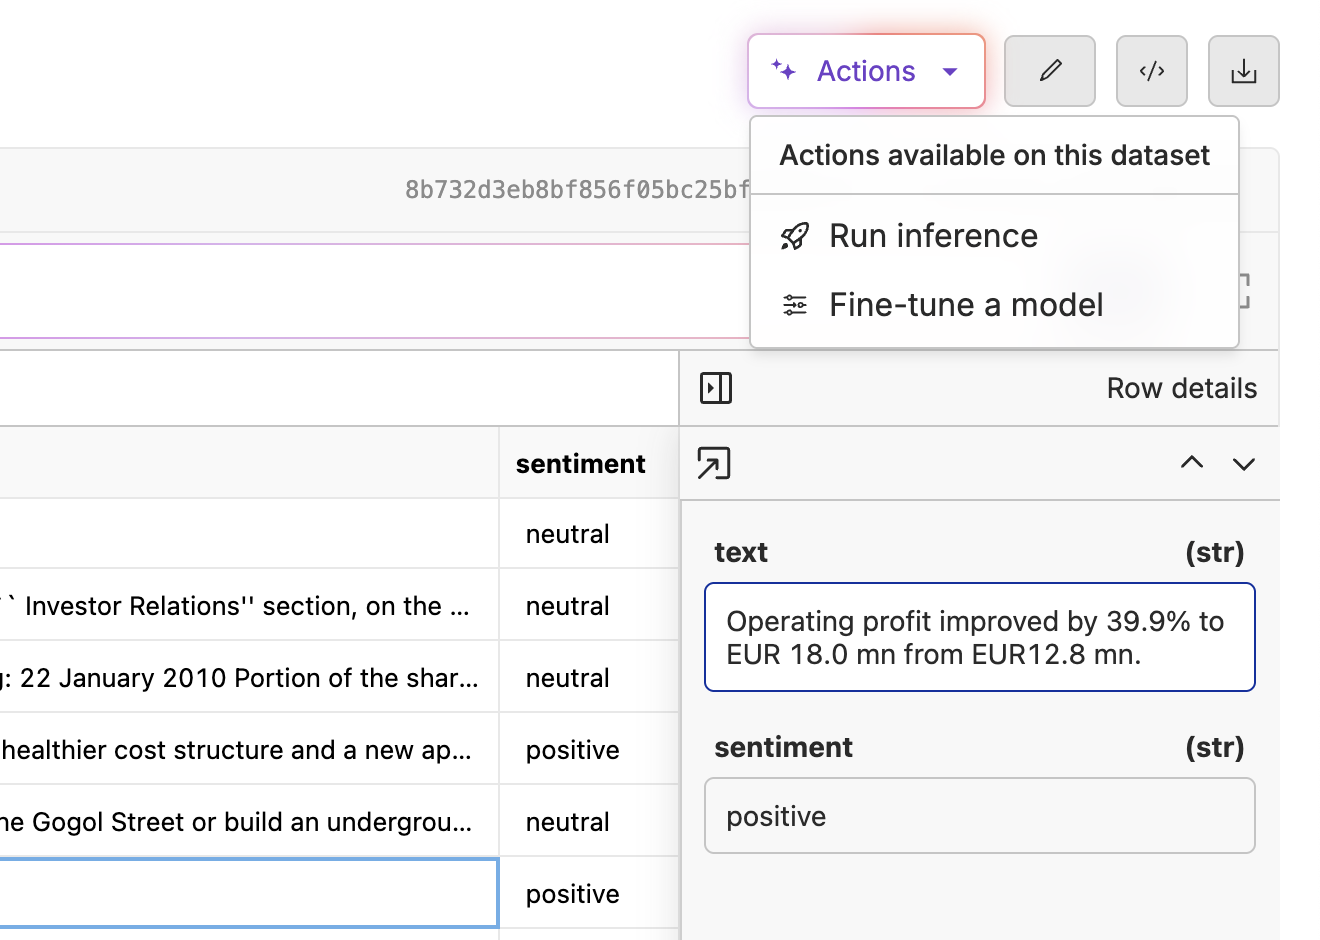Click the download dataset icon

coord(1243,71)
